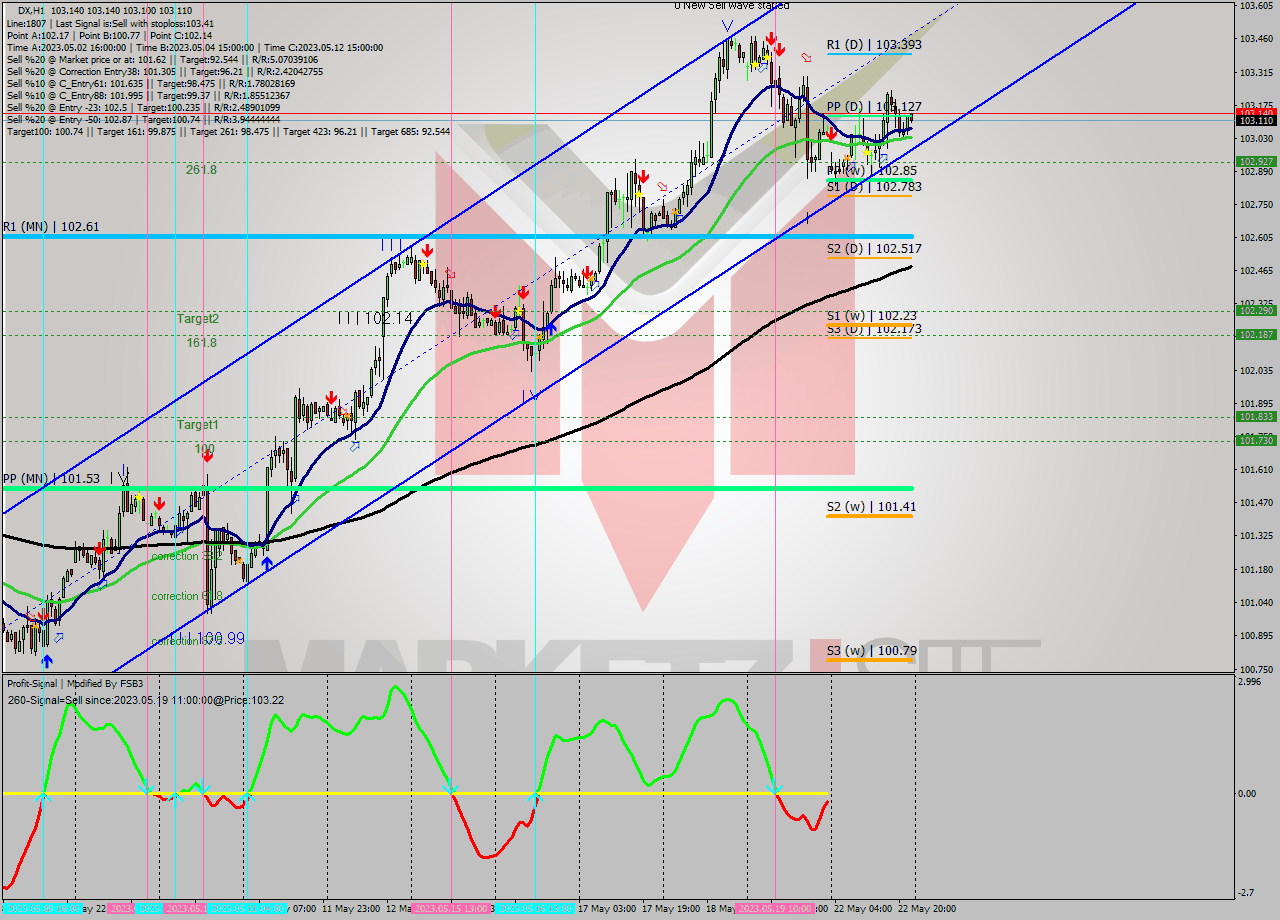1280x920 pixels.
Task: Click the 'S3 (w) | 100.79' support label
Action: point(871,651)
